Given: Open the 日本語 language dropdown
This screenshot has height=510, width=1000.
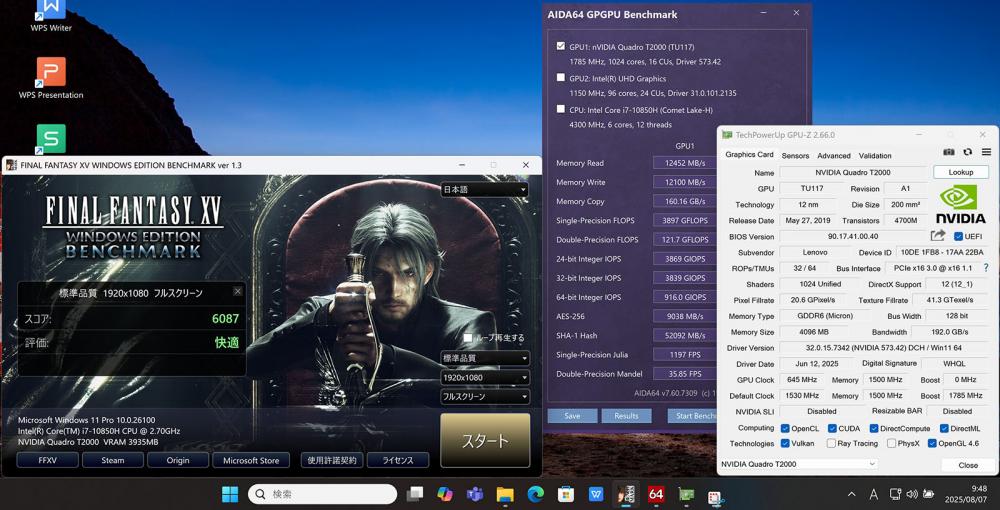Looking at the screenshot, I should pos(485,189).
